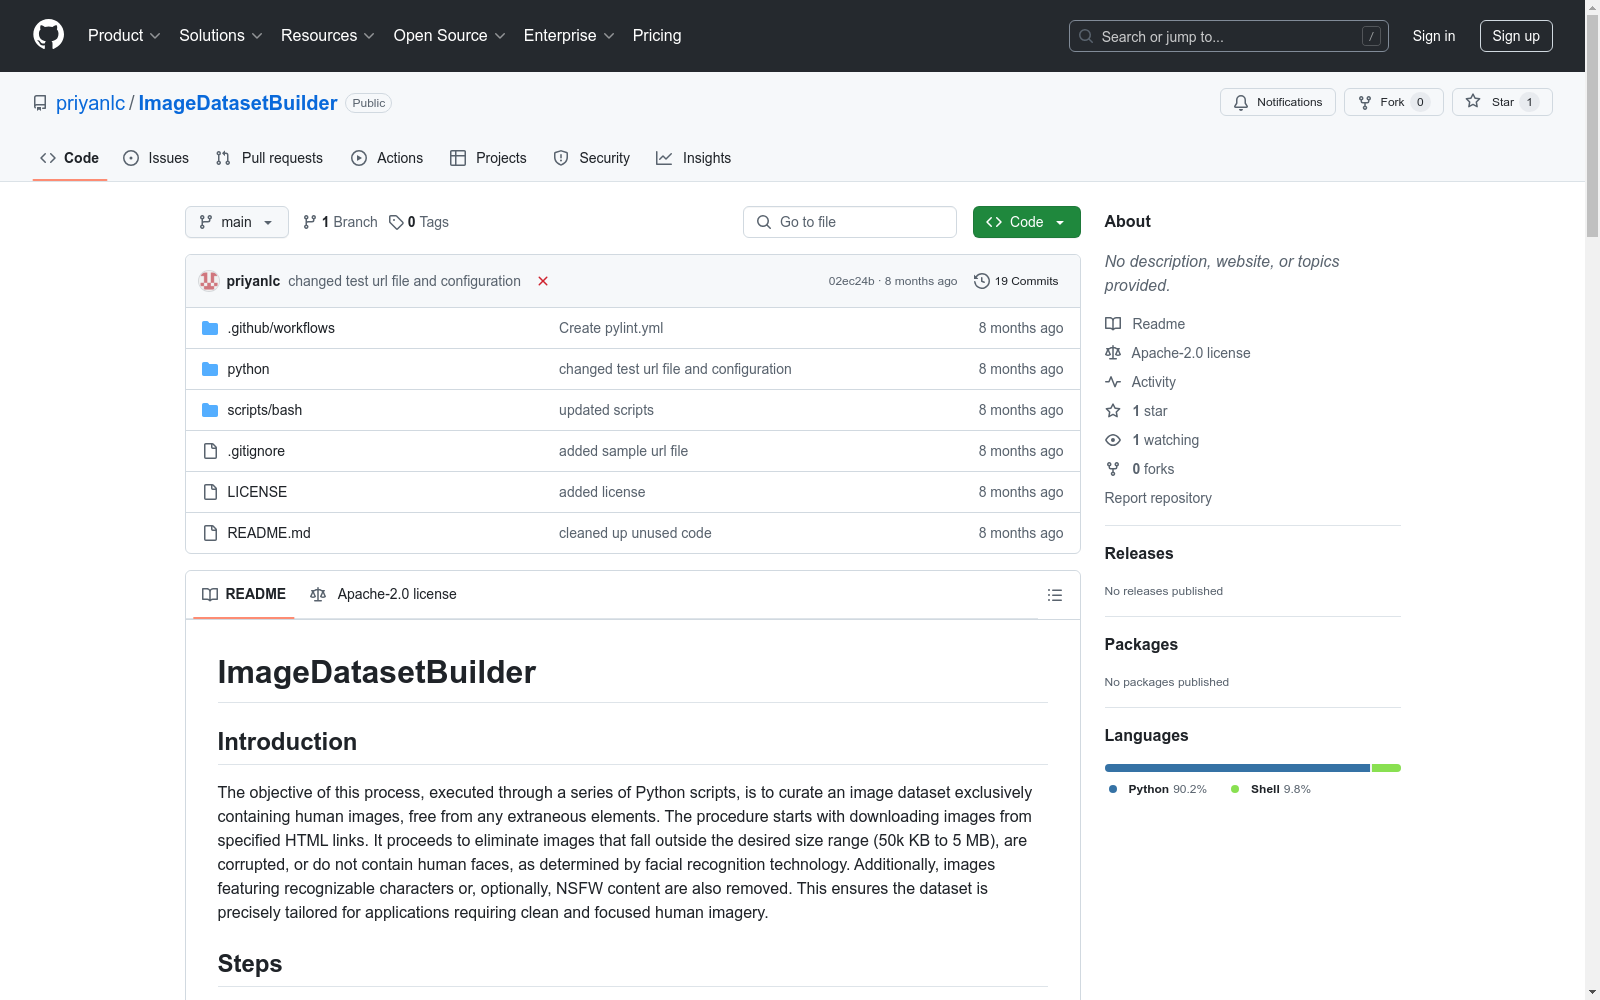Image resolution: width=1600 pixels, height=1000 pixels.
Task: Expand the Resources menu
Action: tap(328, 35)
